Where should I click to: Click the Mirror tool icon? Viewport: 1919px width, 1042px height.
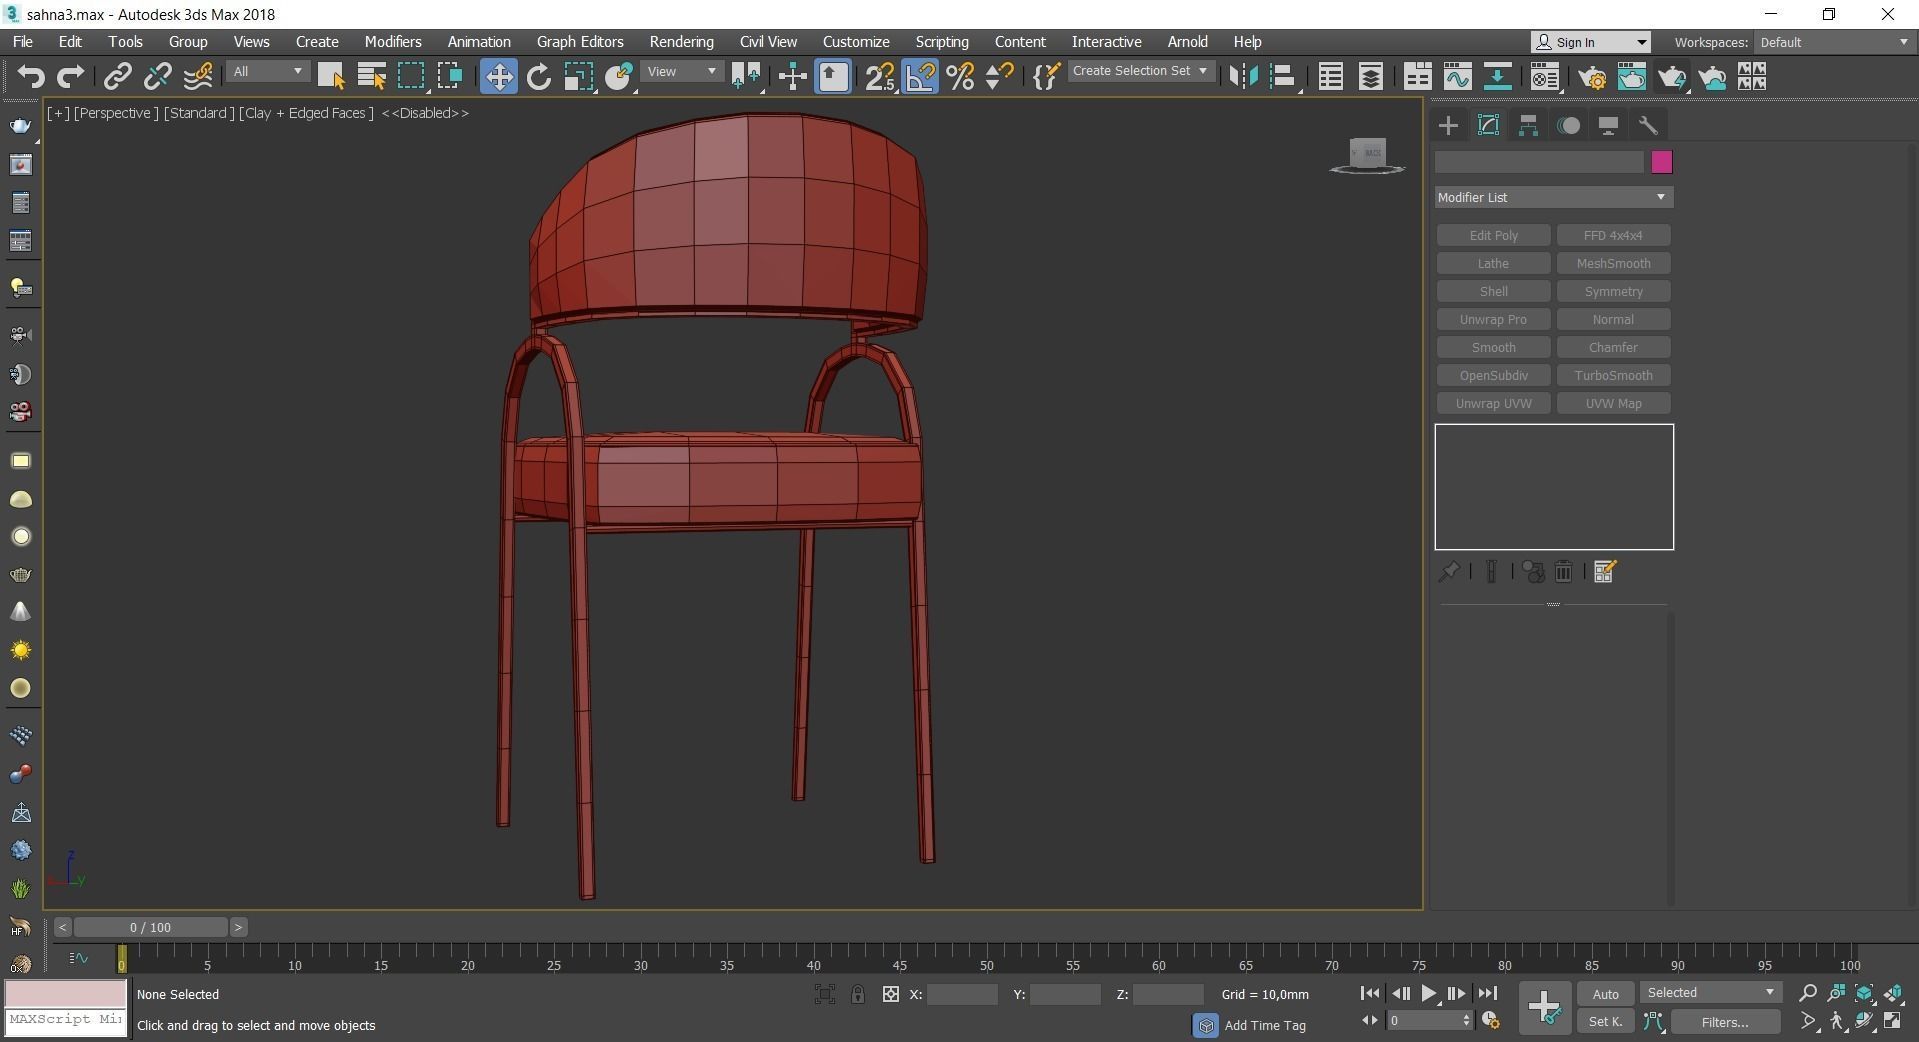pos(1243,77)
